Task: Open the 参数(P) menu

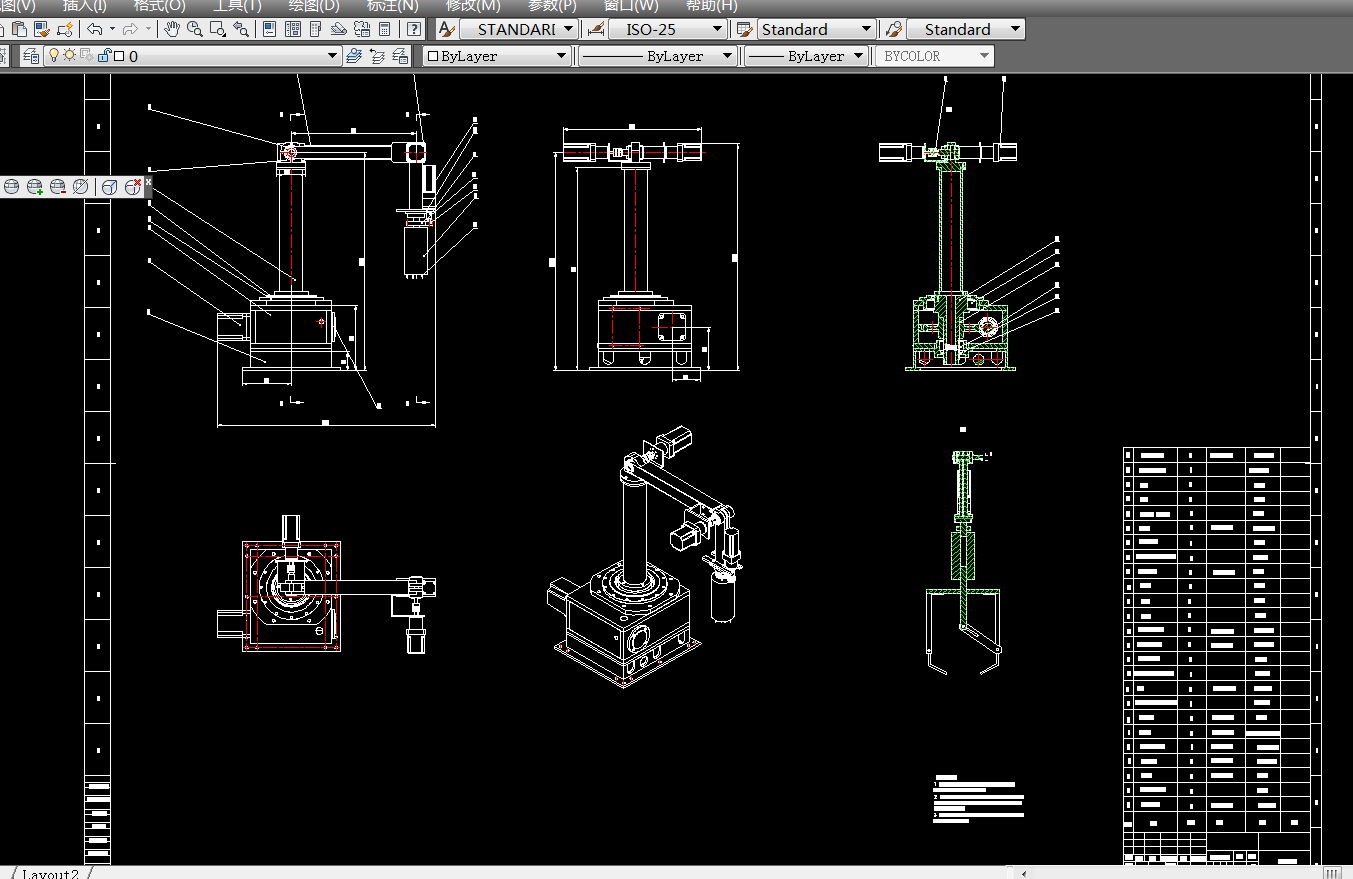Action: point(552,5)
